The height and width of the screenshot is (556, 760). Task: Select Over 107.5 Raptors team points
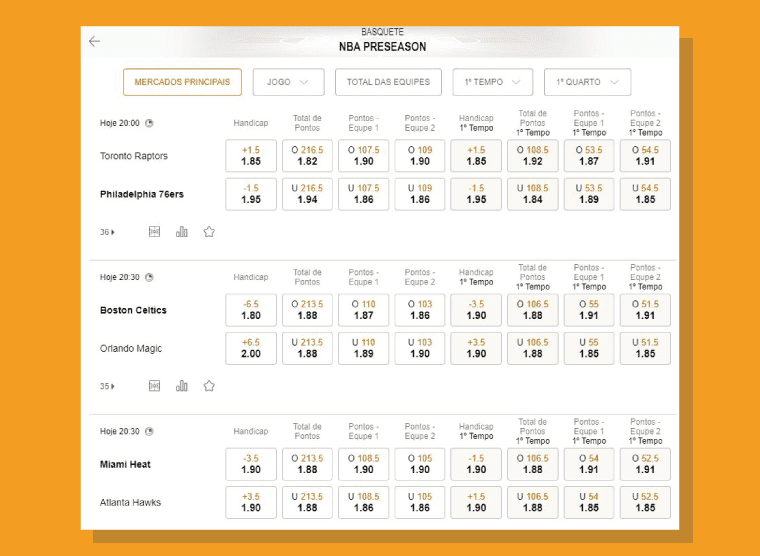pos(364,156)
